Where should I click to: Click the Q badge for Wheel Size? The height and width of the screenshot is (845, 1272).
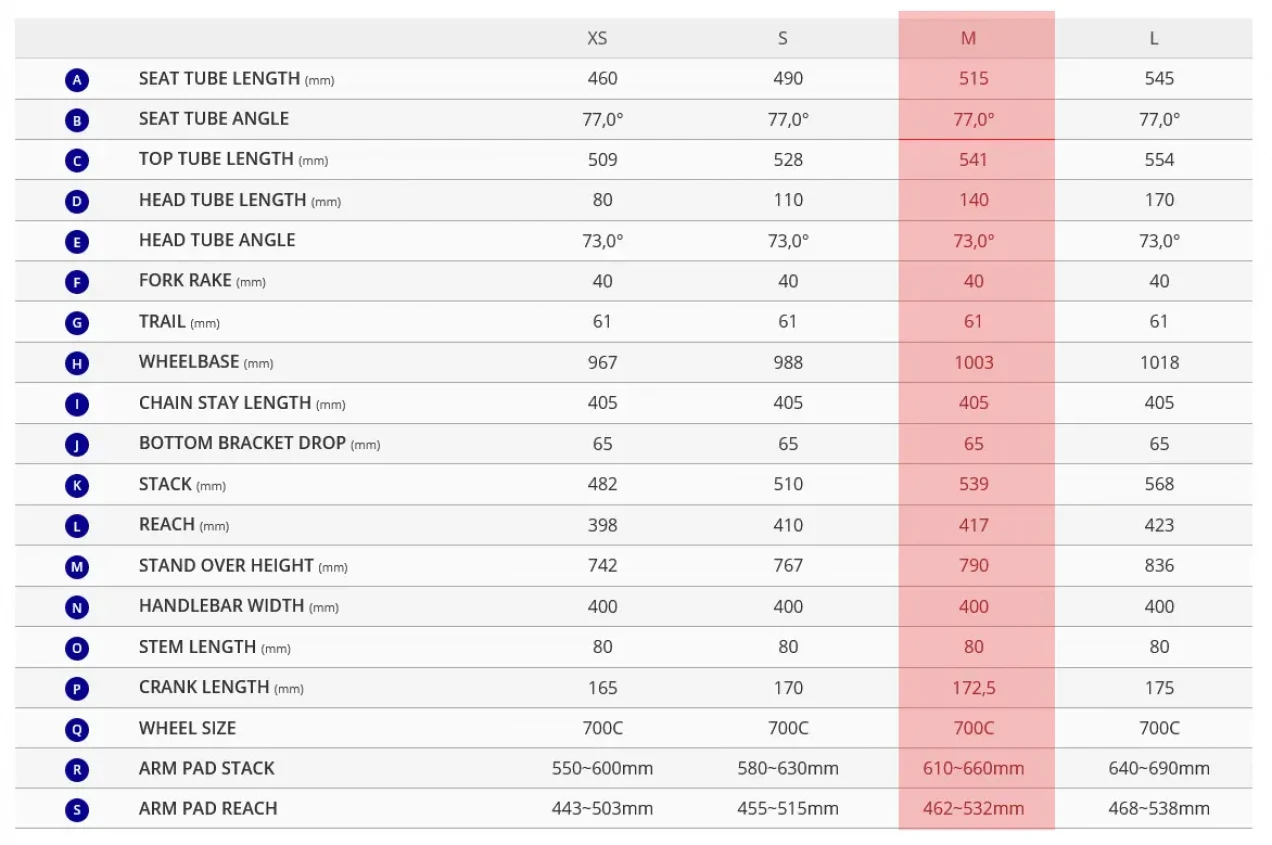(77, 729)
